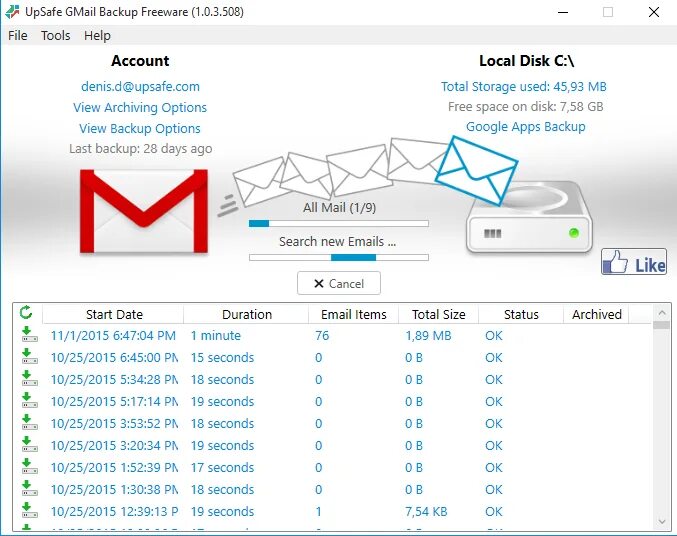Click restore icon for 10/25/2015 12:39:13 backup
This screenshot has width=677, height=536.
[x=29, y=511]
